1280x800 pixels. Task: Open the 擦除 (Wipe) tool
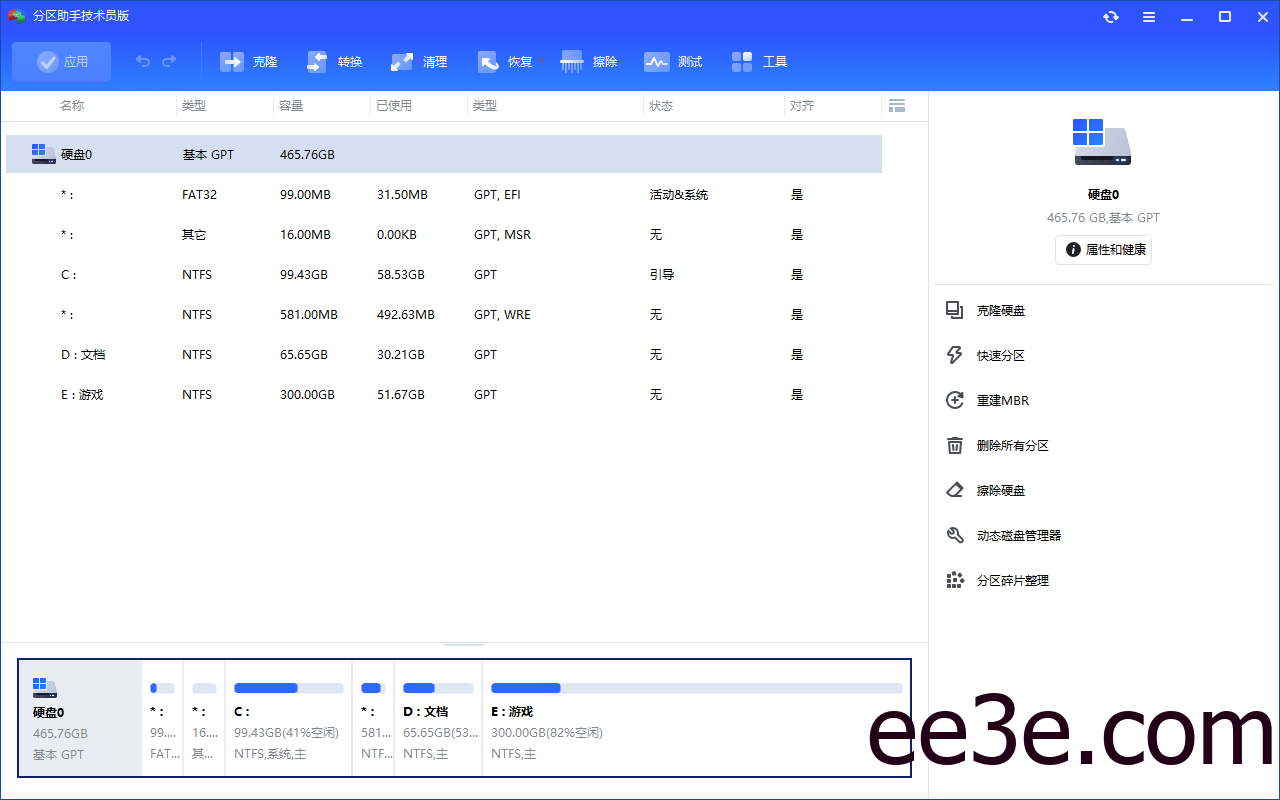click(589, 61)
